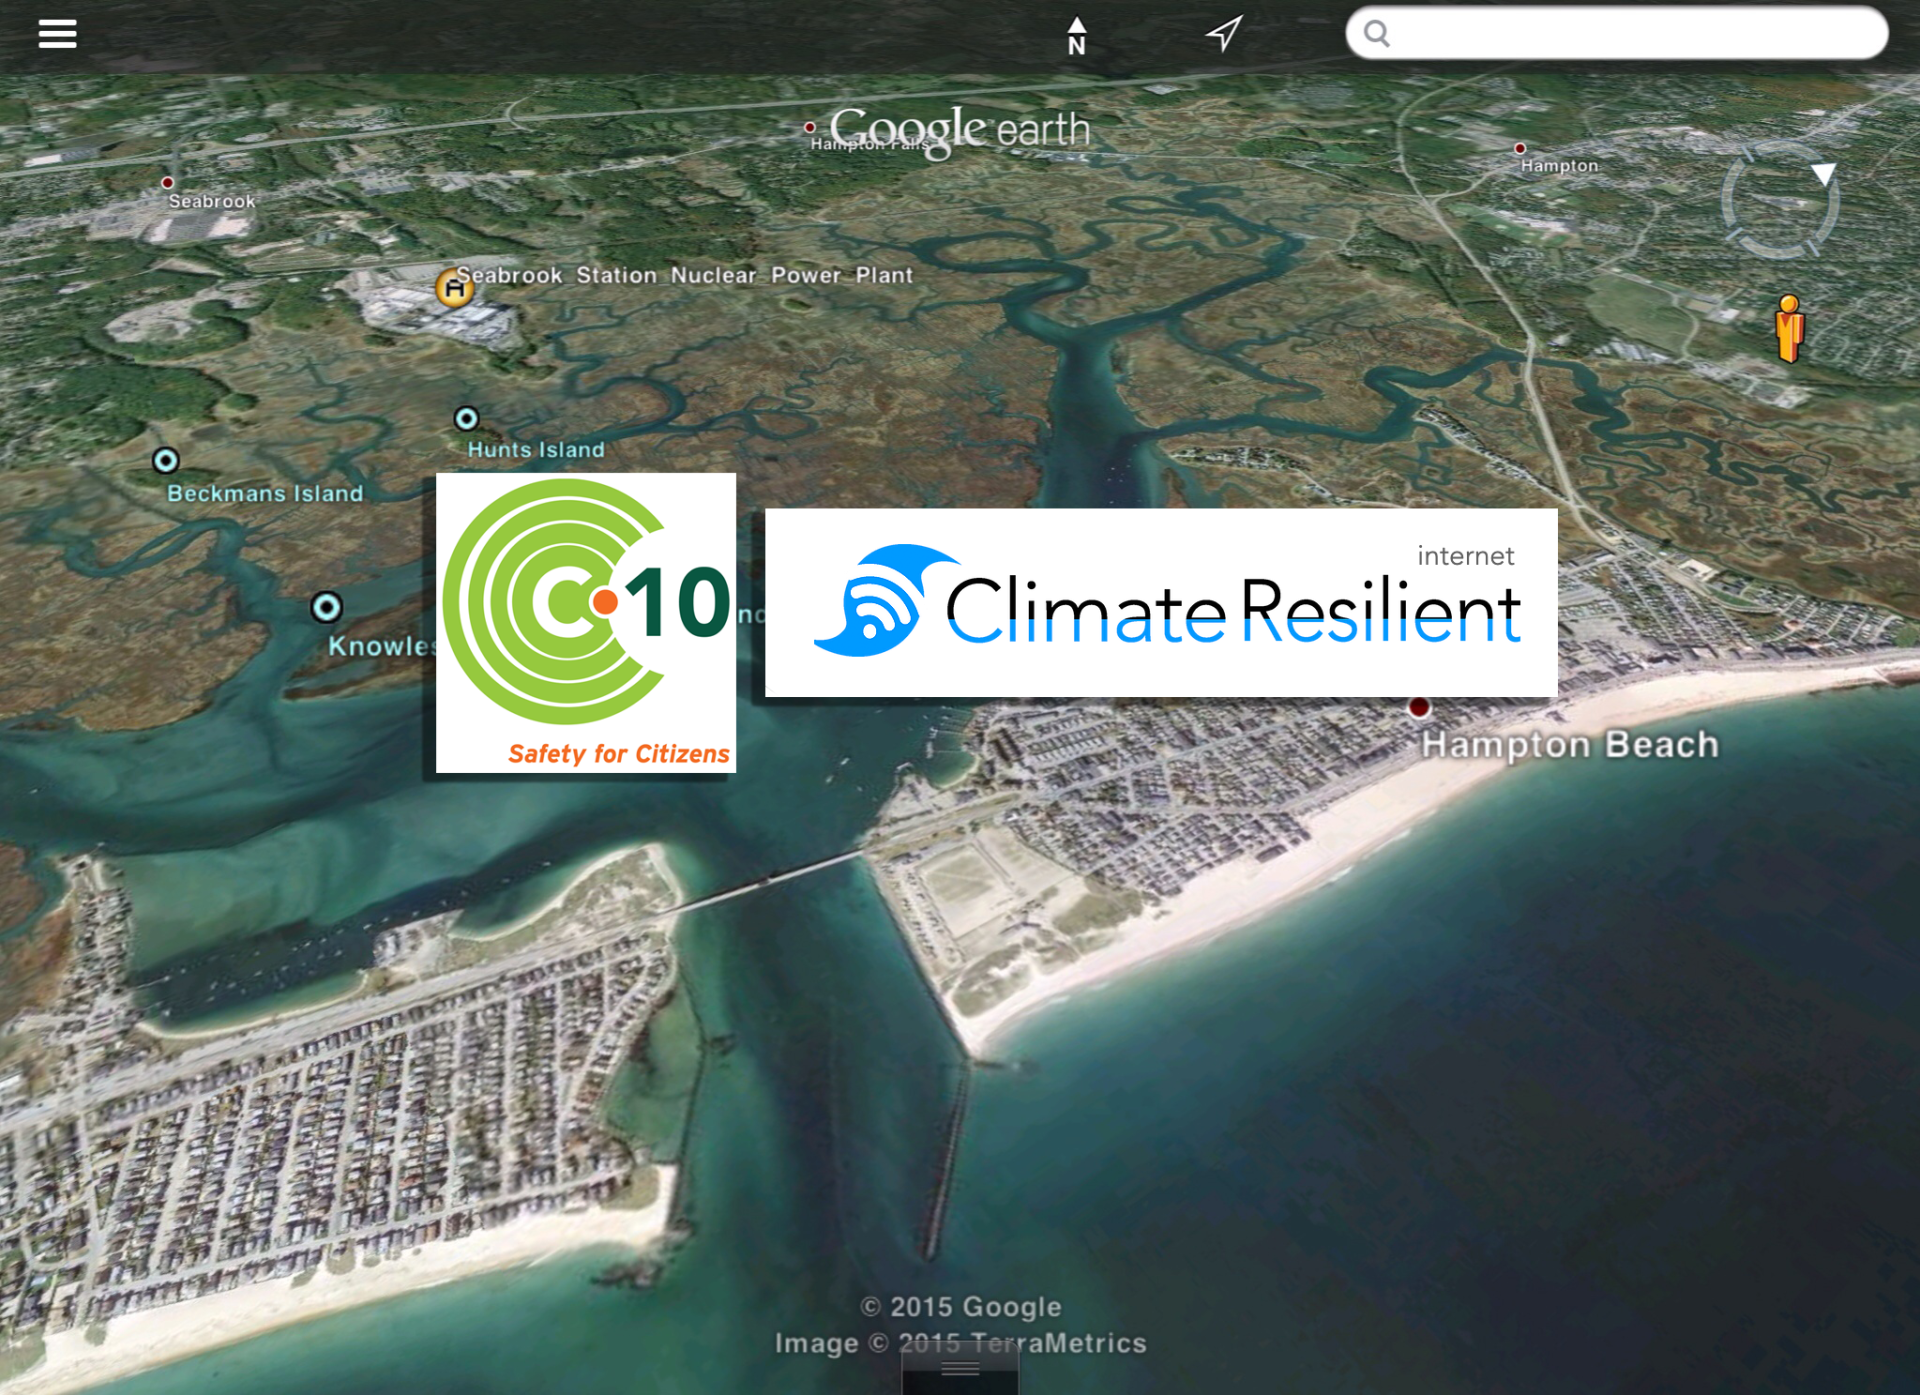This screenshot has height=1395, width=1920.
Task: Tap the my location arrow icon
Action: [1224, 34]
